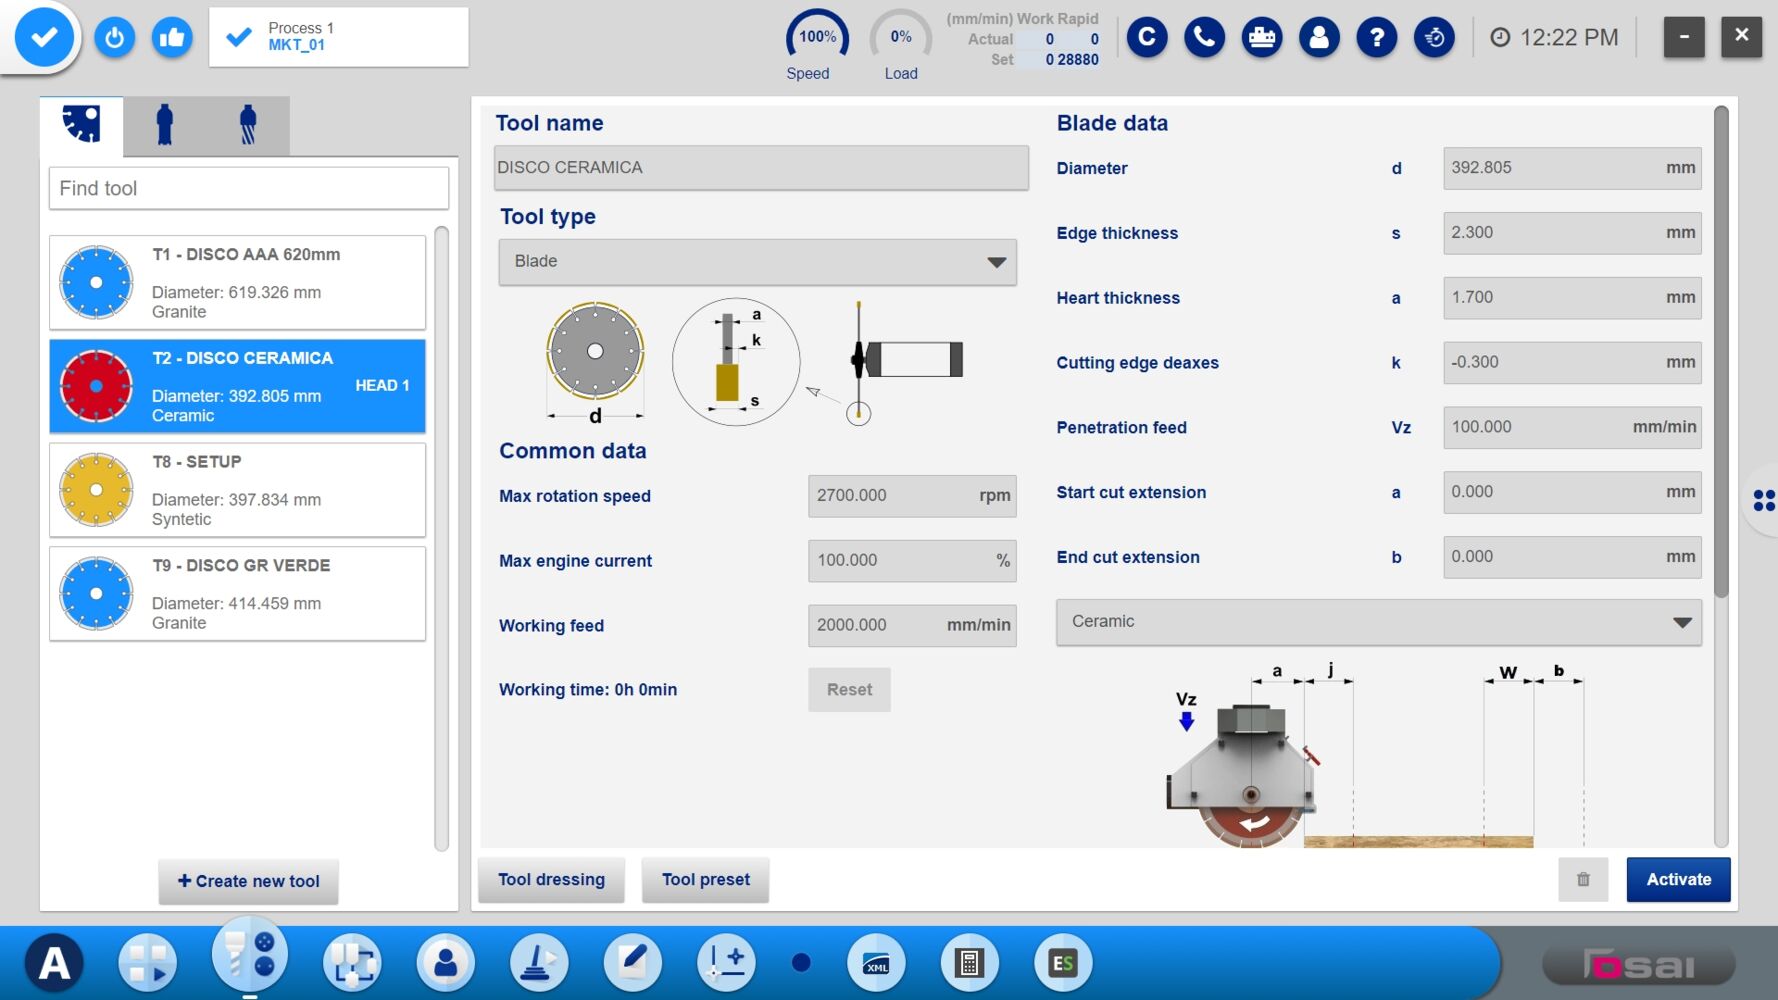This screenshot has height=1000, width=1778.
Task: Edit the Start cut extension value
Action: pyautogui.click(x=1572, y=492)
